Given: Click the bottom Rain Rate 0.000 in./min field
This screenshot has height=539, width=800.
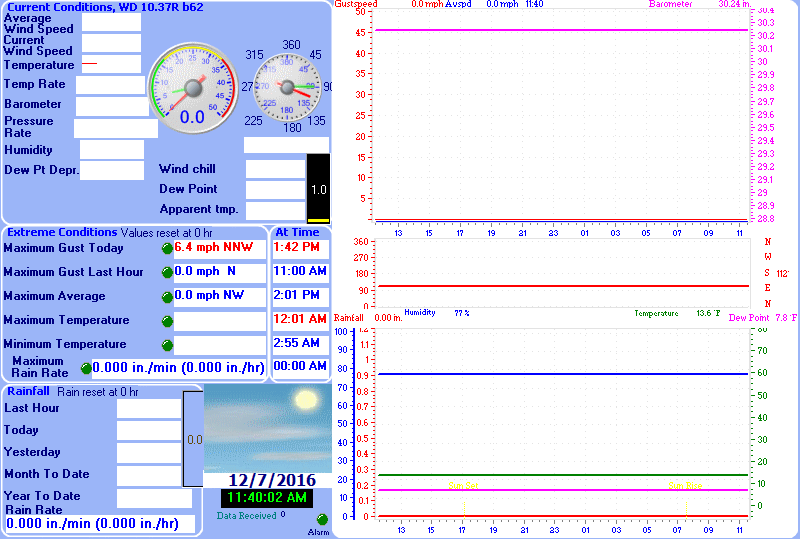Looking at the screenshot, I should point(100,524).
